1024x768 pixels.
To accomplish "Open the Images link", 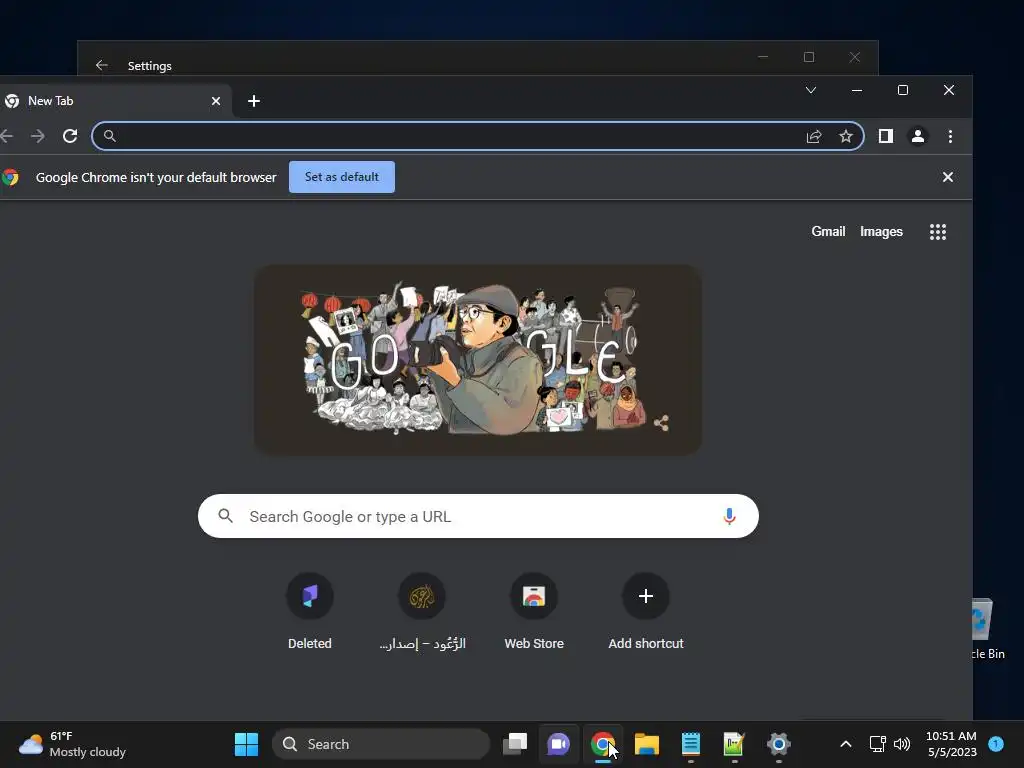I will [x=881, y=231].
